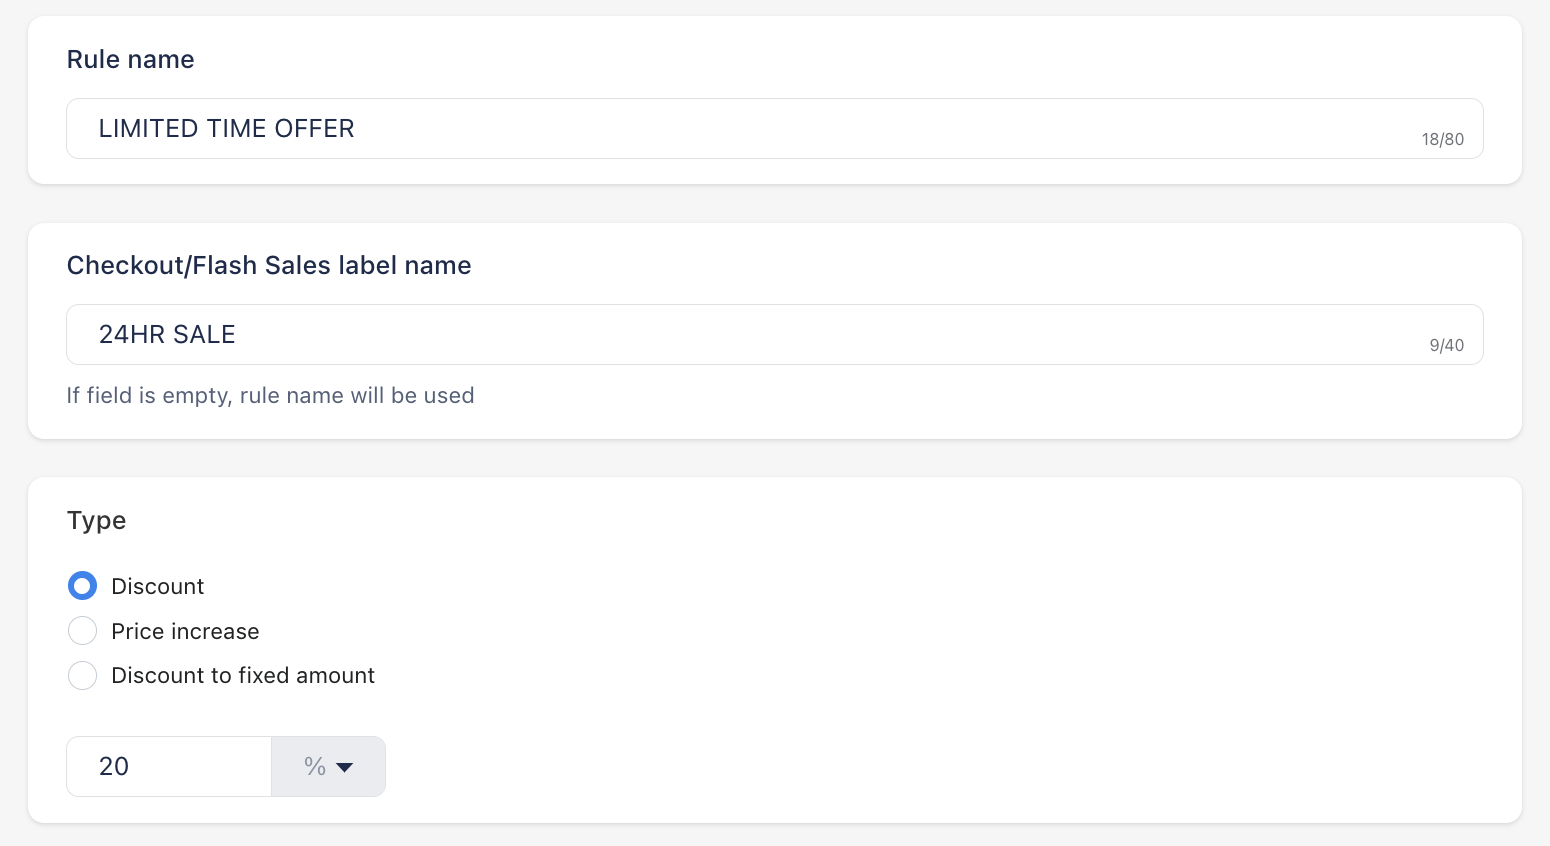Place cursor in the LIMITED TIME OFFER text
The image size is (1550, 846).
click(x=227, y=128)
